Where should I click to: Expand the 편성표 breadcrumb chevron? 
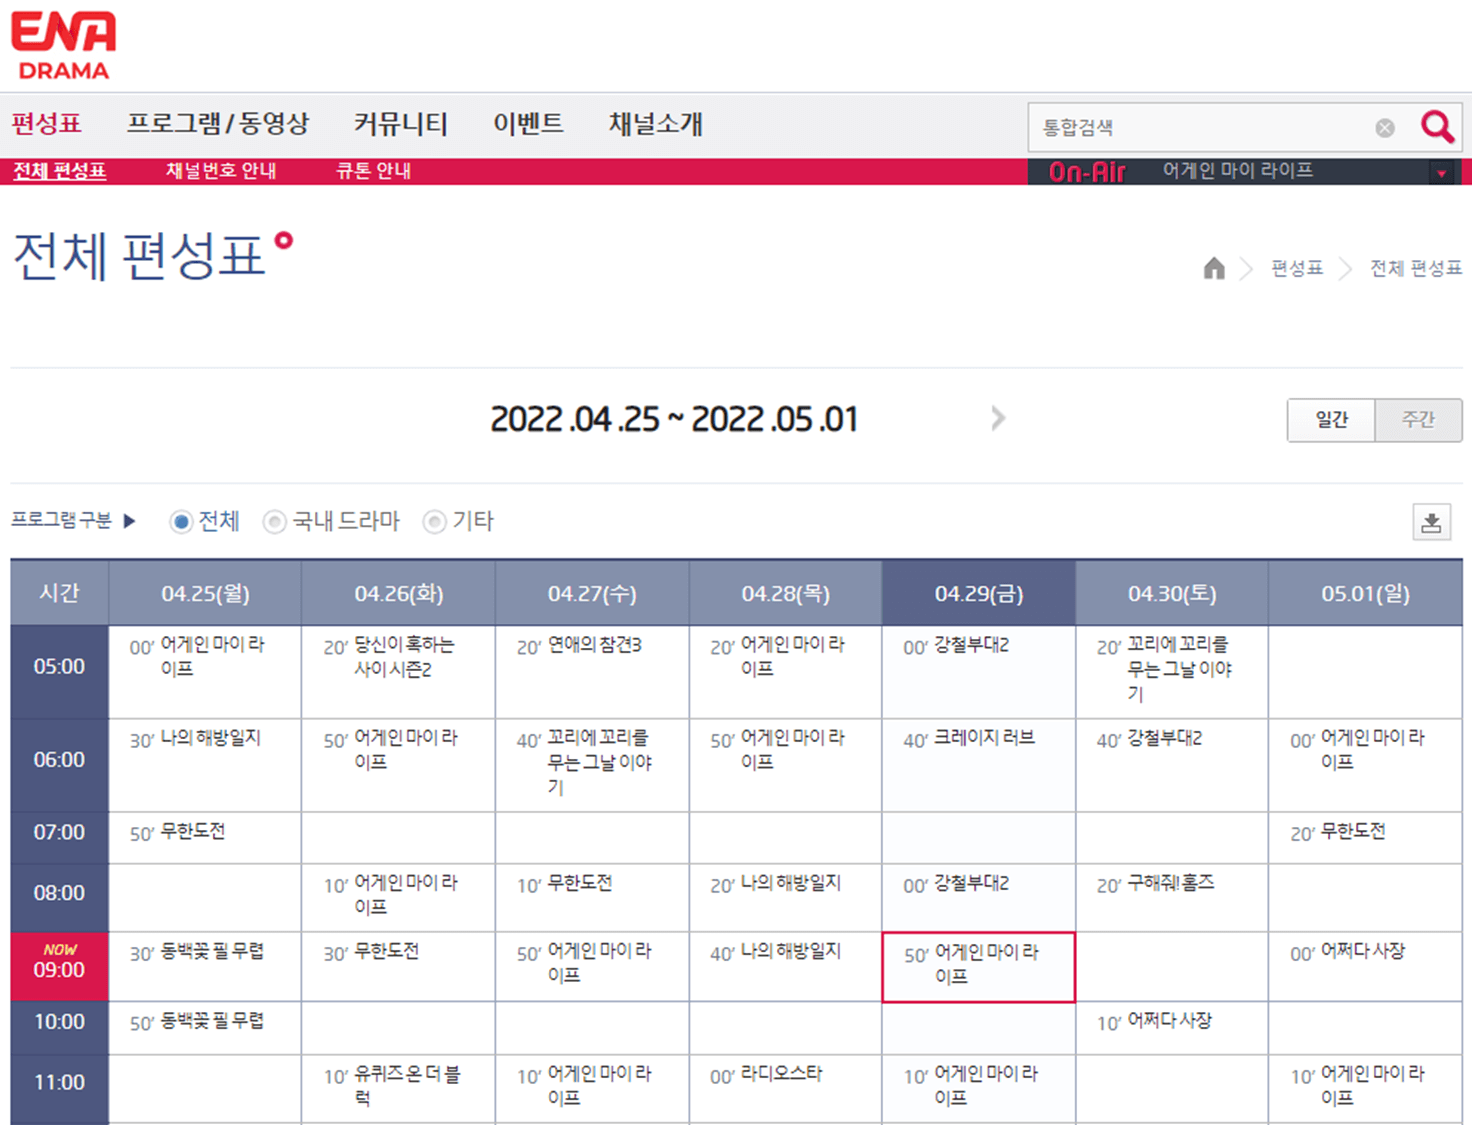coord(1247,268)
